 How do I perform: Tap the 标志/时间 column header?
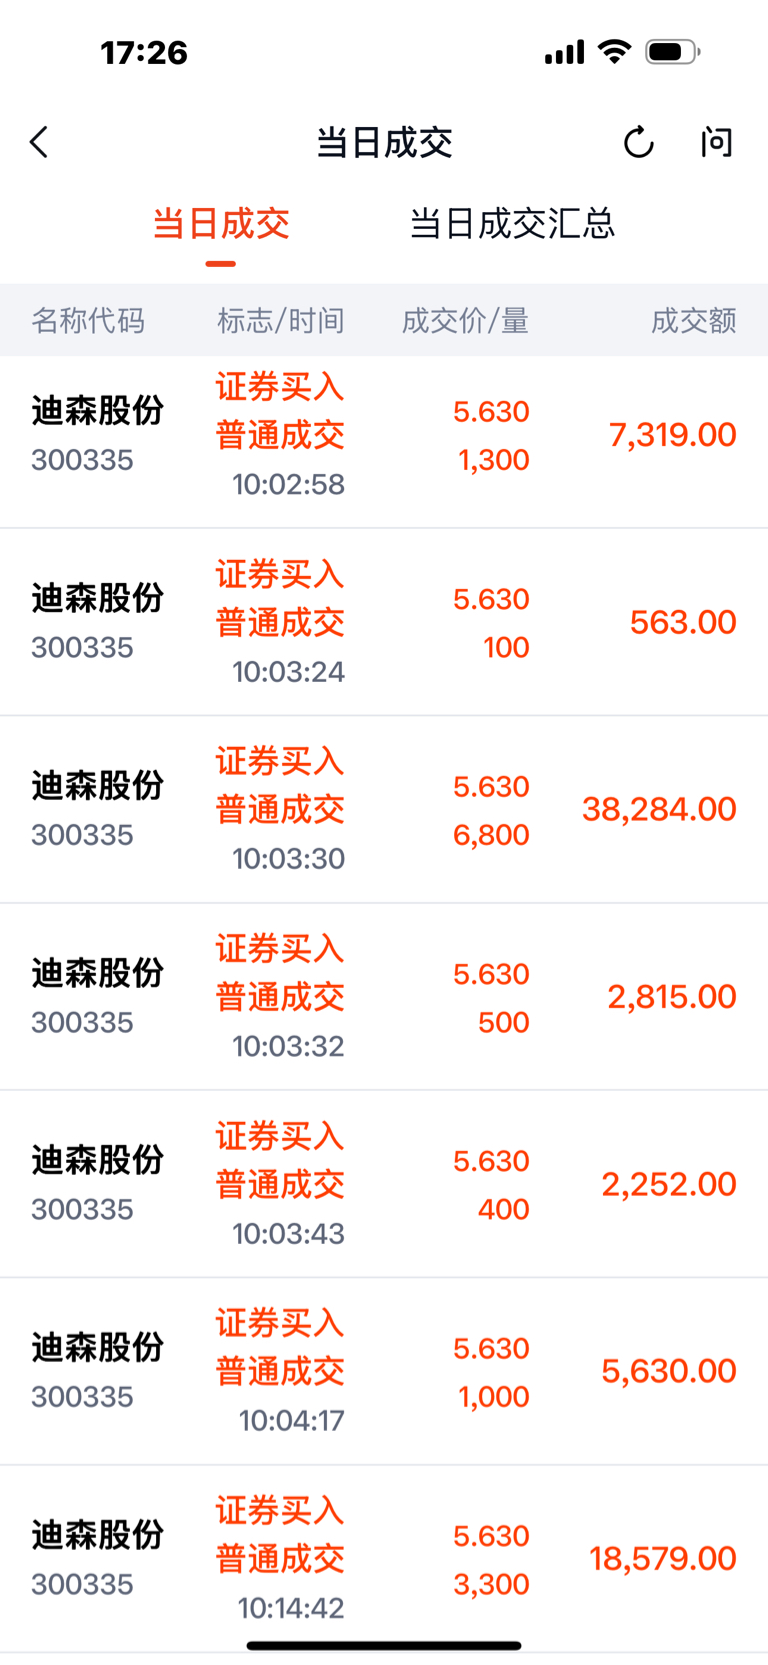[281, 321]
